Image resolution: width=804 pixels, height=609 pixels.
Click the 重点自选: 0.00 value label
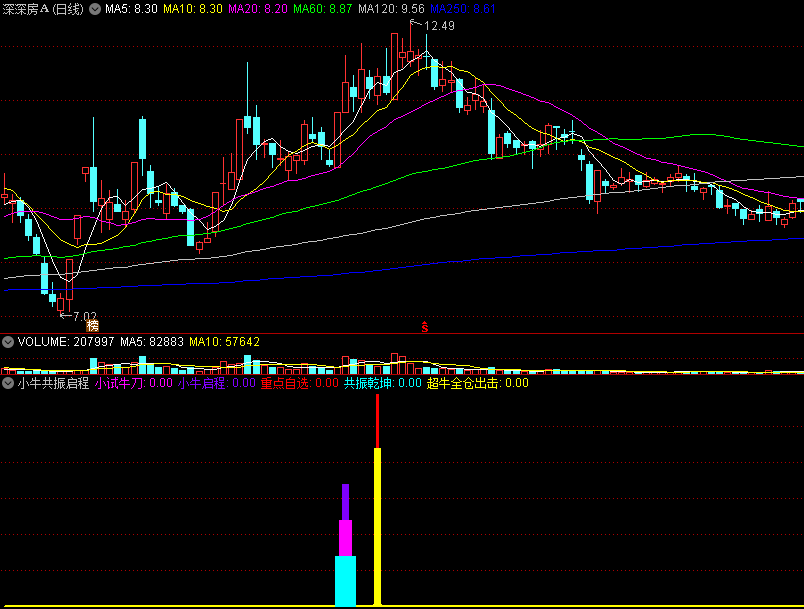[300, 383]
